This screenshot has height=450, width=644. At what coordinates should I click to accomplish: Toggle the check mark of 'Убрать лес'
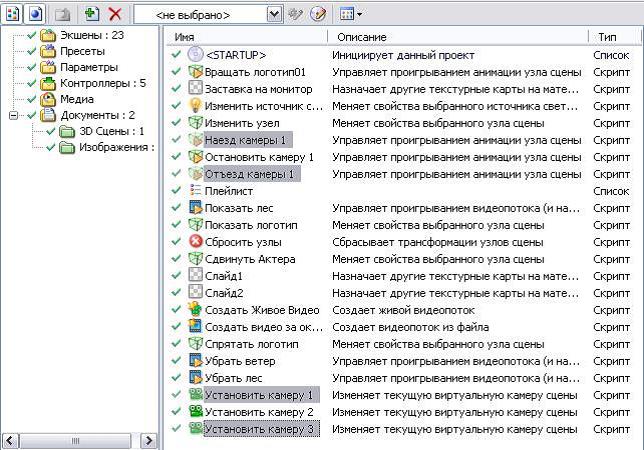(x=176, y=378)
